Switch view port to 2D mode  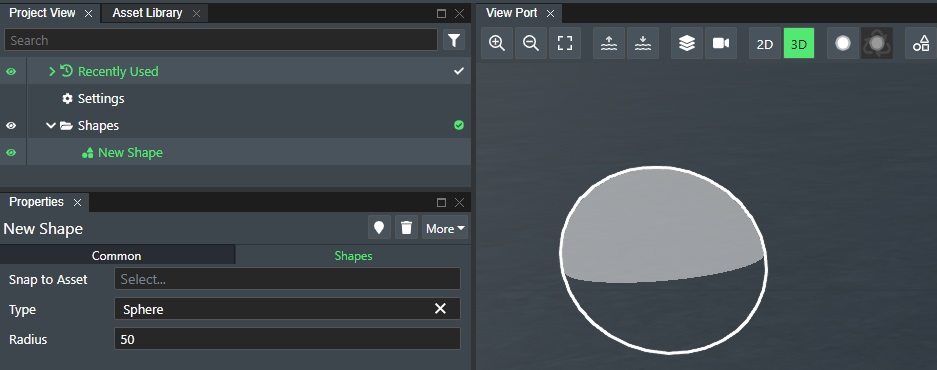coord(765,44)
